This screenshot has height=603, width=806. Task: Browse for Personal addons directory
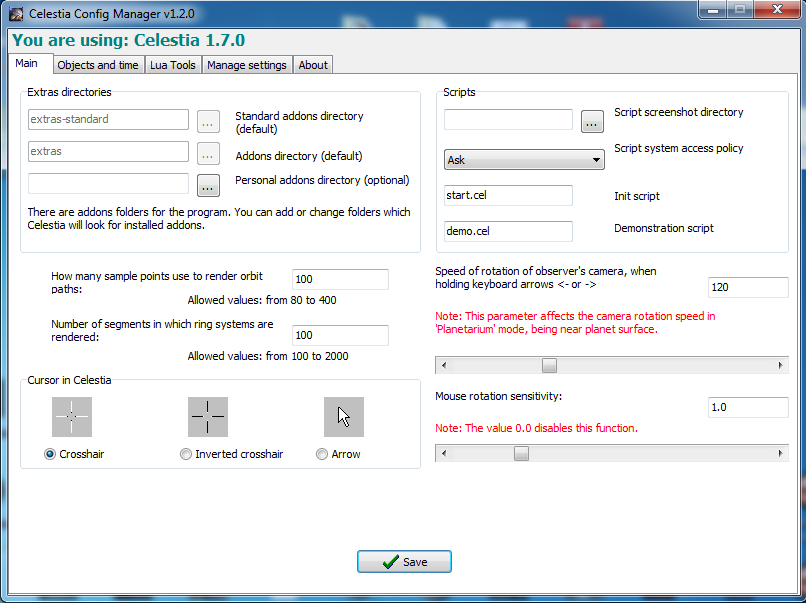pyautogui.click(x=208, y=186)
